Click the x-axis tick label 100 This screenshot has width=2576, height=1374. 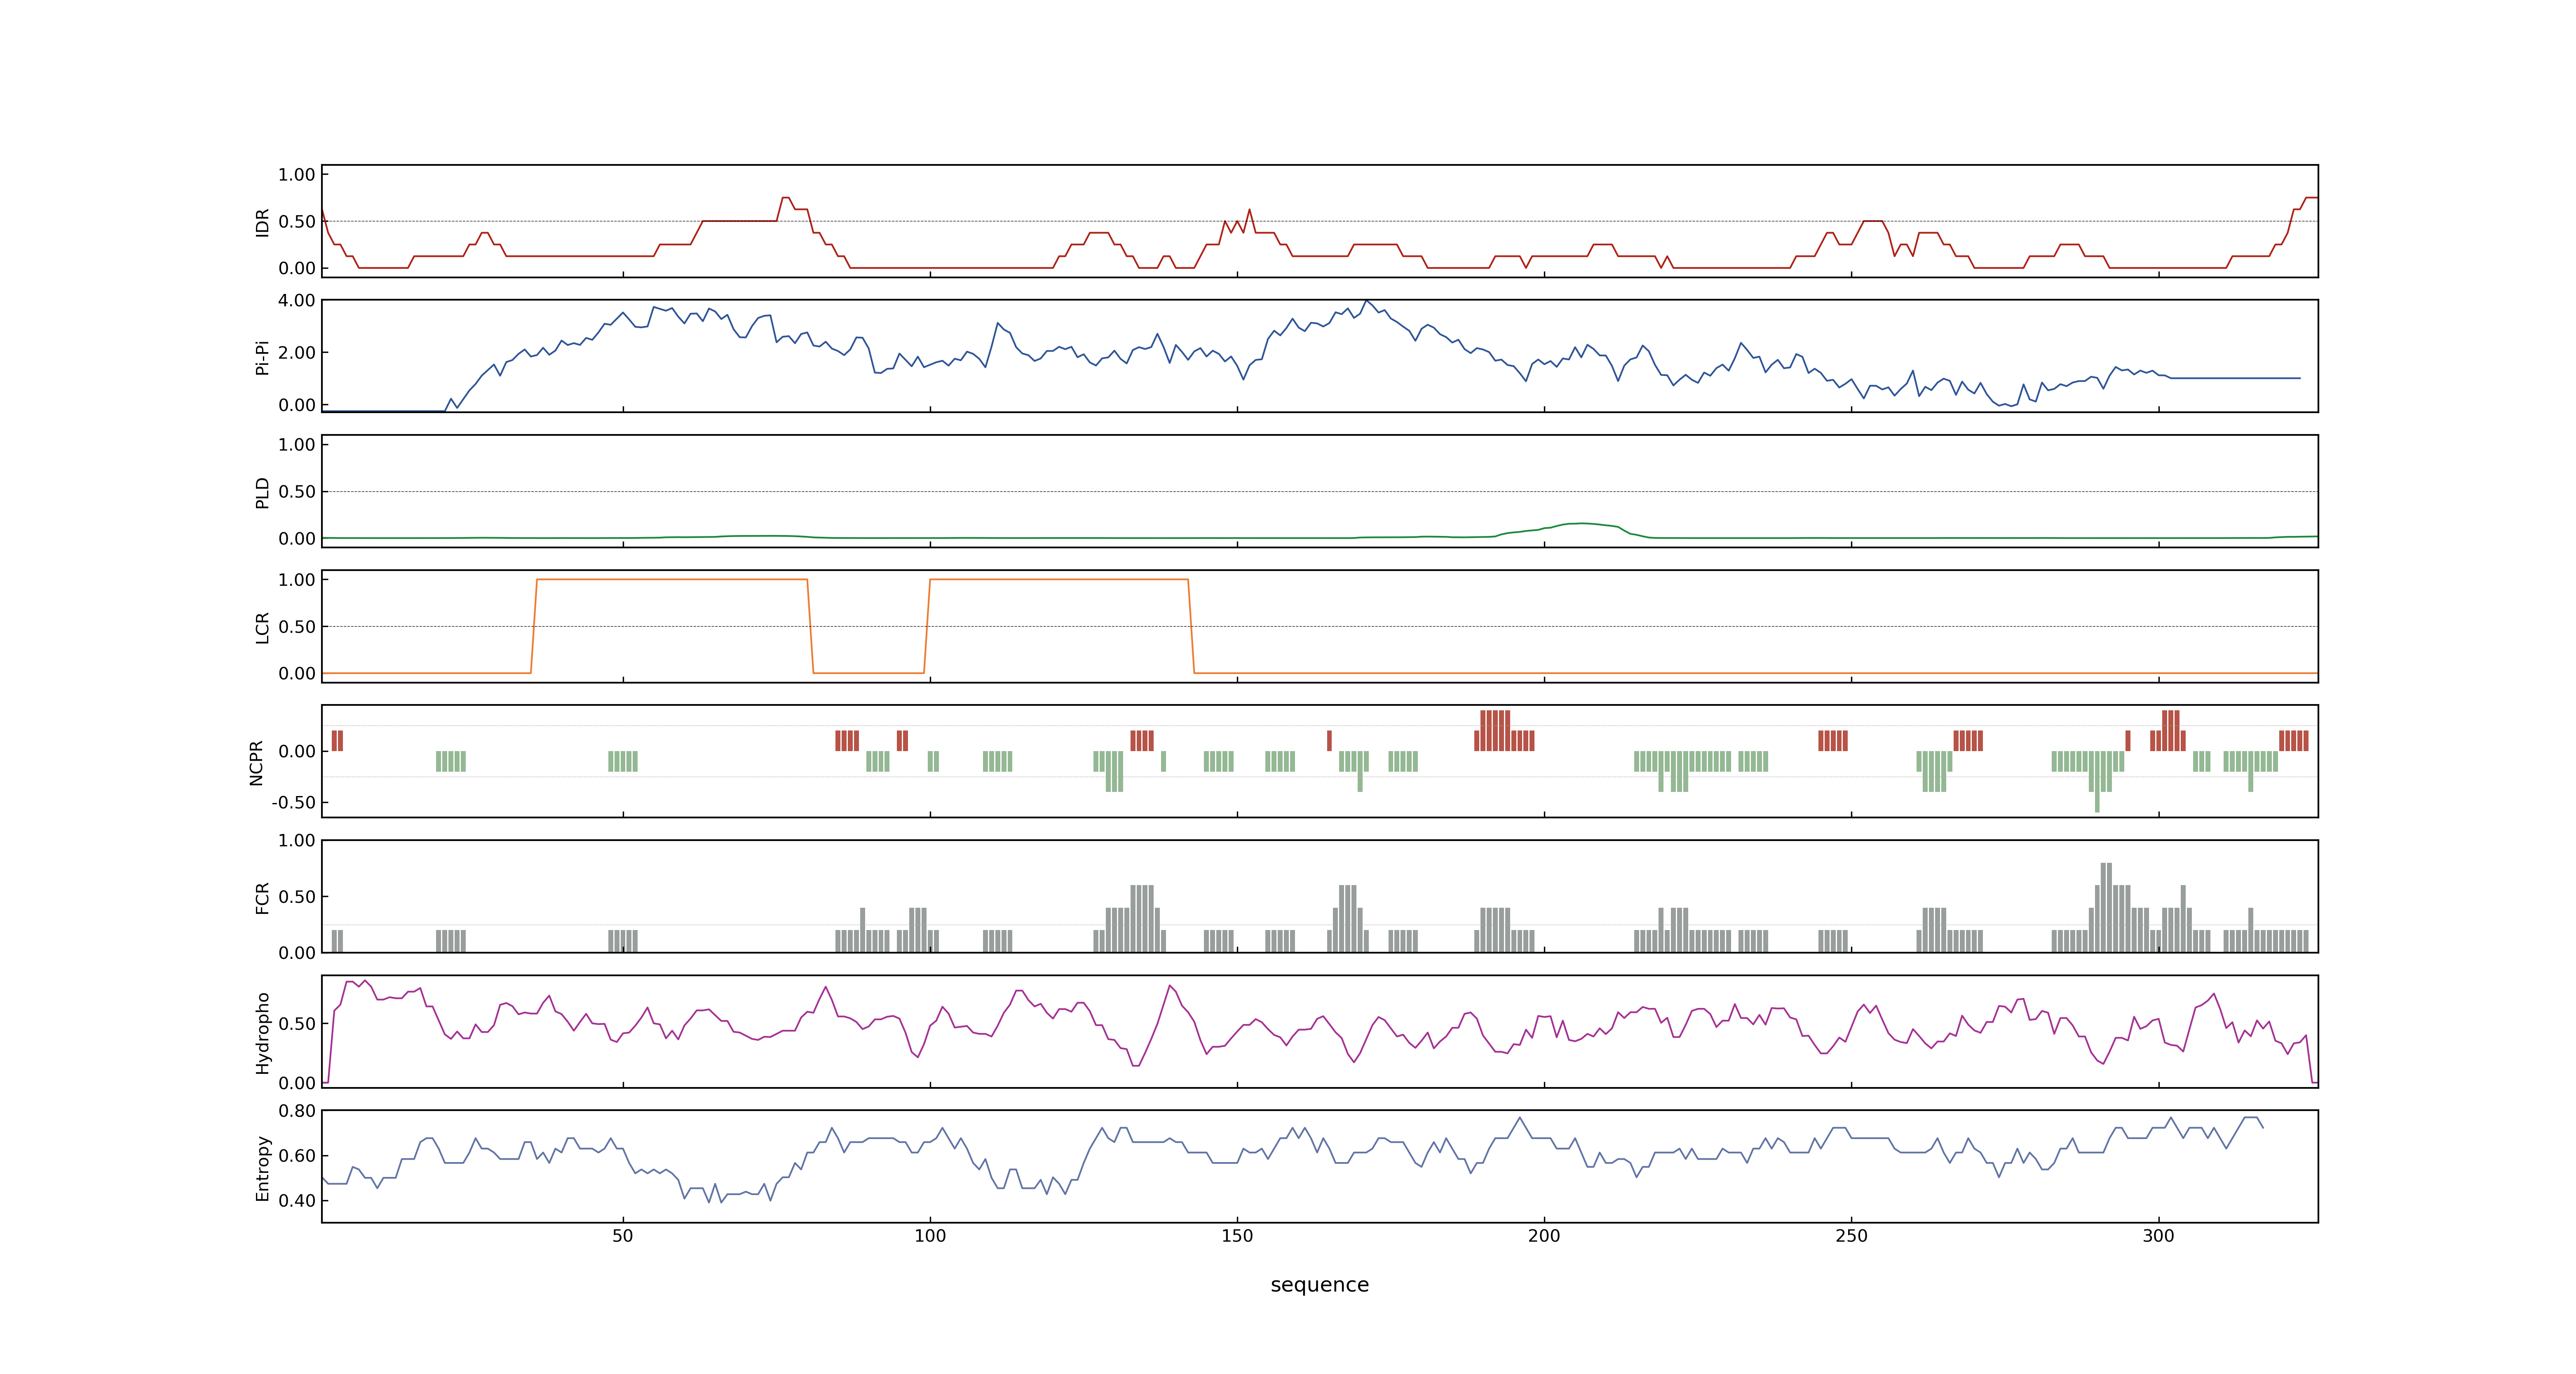[930, 1236]
